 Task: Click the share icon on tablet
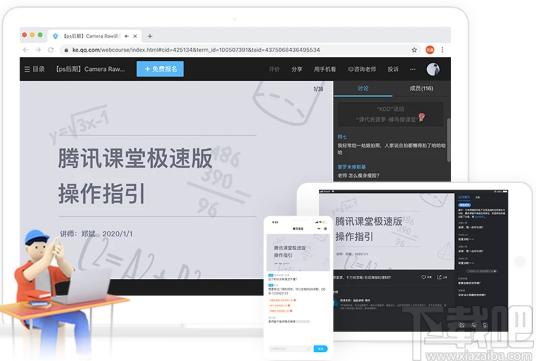click(x=440, y=277)
